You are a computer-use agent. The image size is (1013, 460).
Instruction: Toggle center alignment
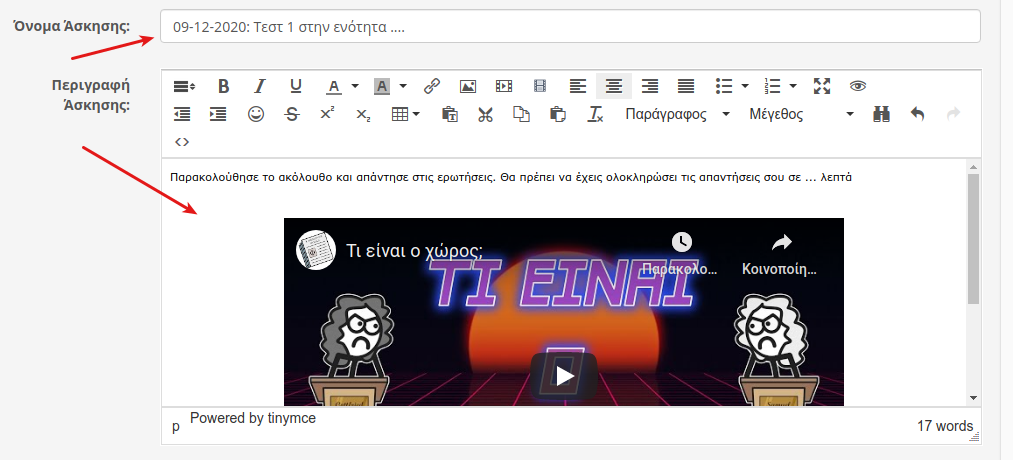(x=614, y=86)
